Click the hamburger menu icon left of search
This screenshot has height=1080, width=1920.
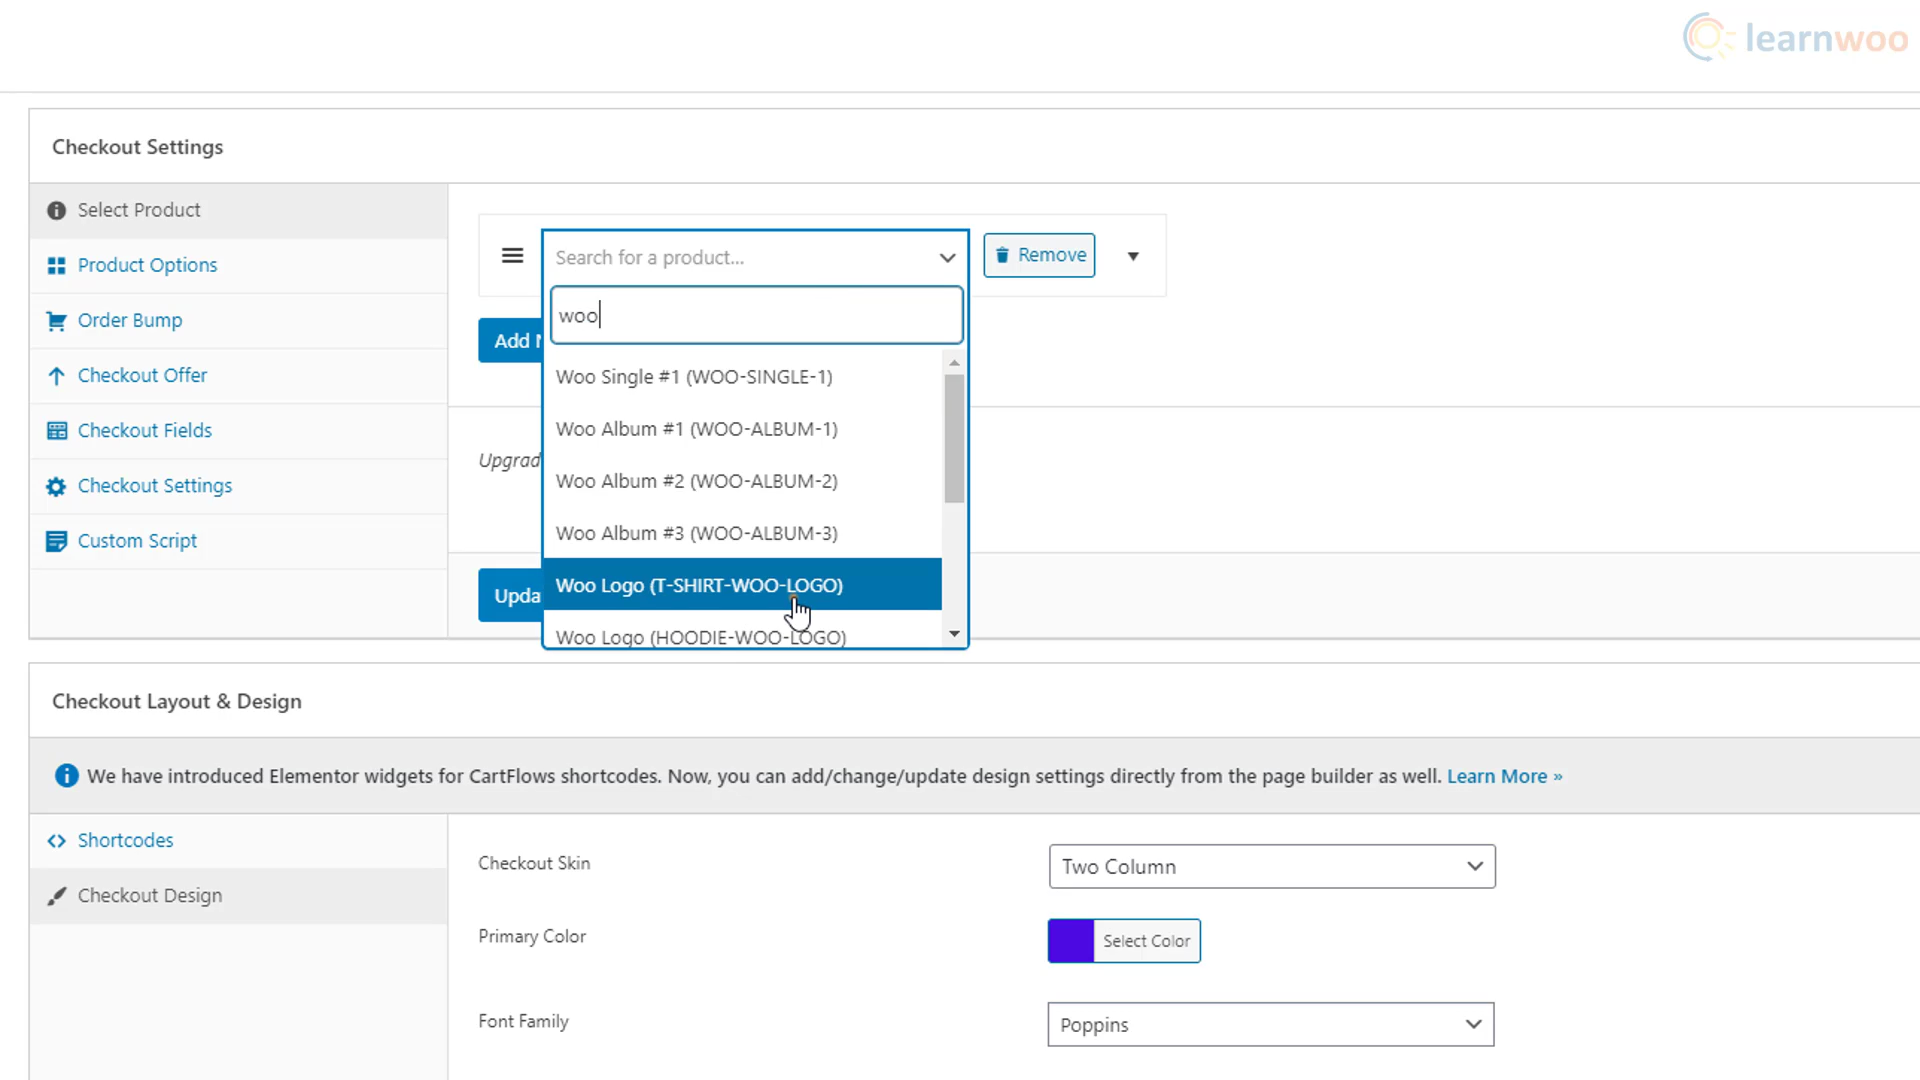pos(513,257)
